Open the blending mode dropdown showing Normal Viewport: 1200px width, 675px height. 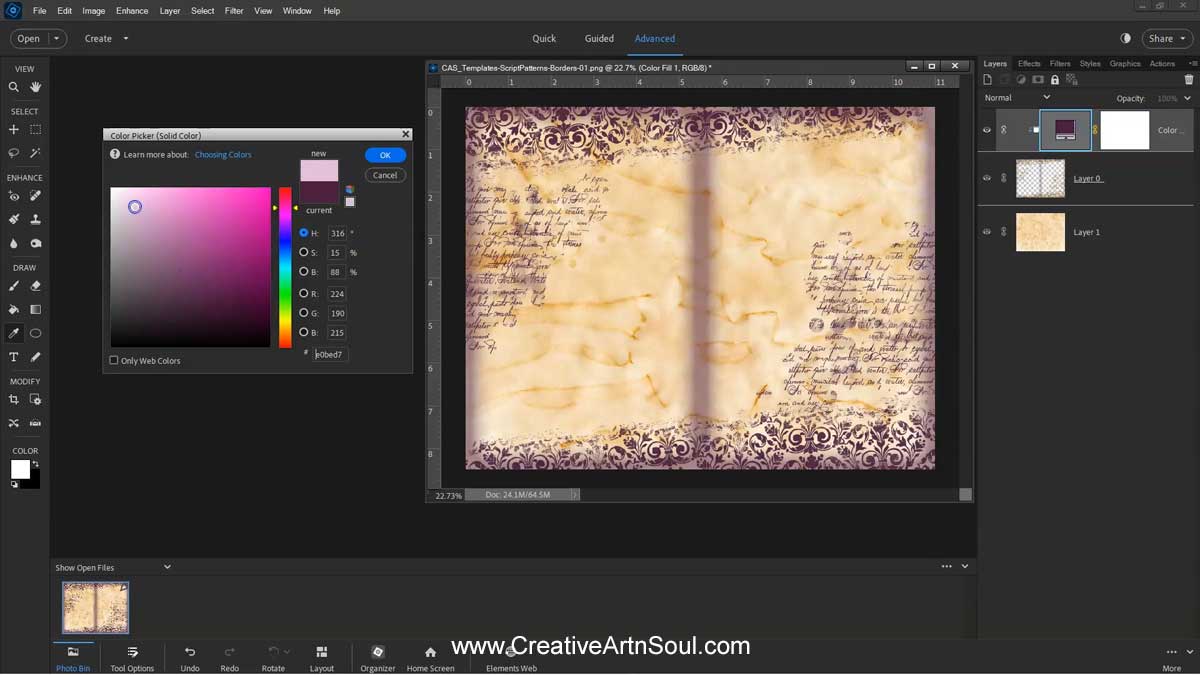coord(1020,97)
